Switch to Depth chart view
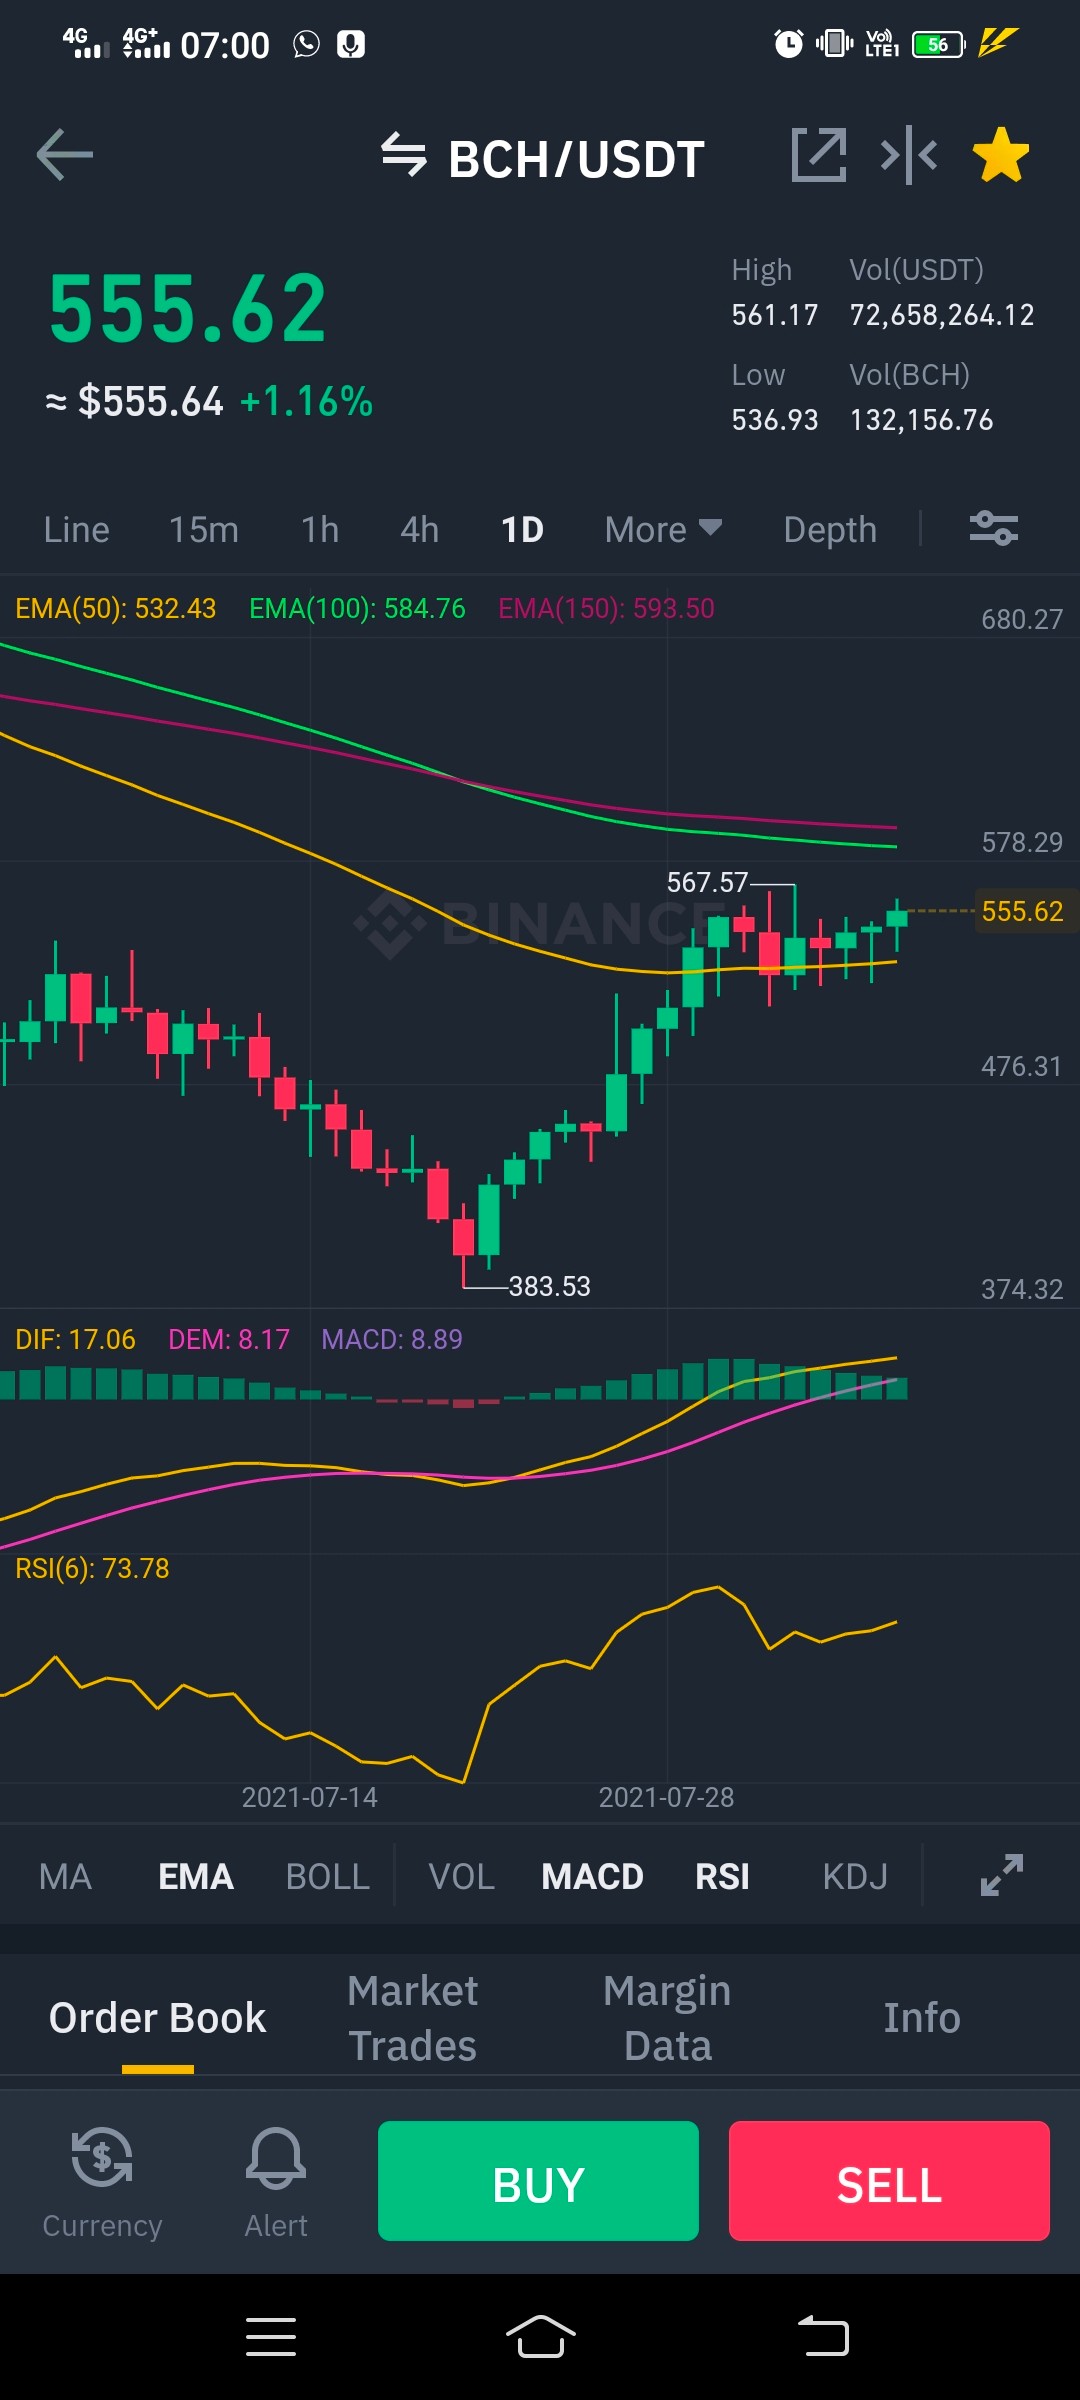 click(x=830, y=529)
